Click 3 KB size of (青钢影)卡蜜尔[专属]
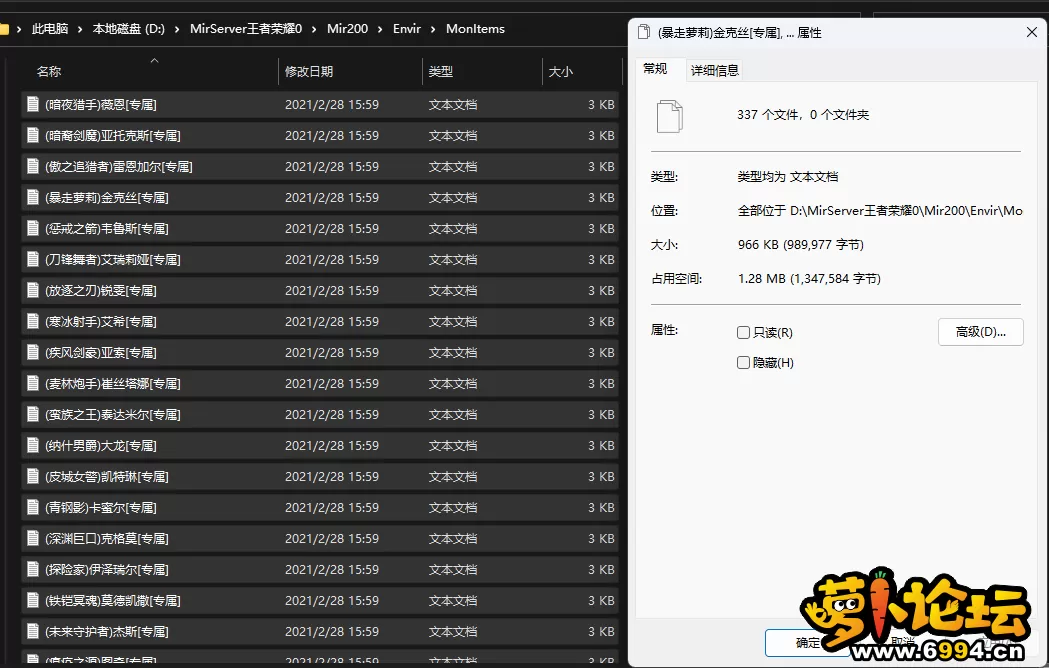The height and width of the screenshot is (668, 1049). 601,507
